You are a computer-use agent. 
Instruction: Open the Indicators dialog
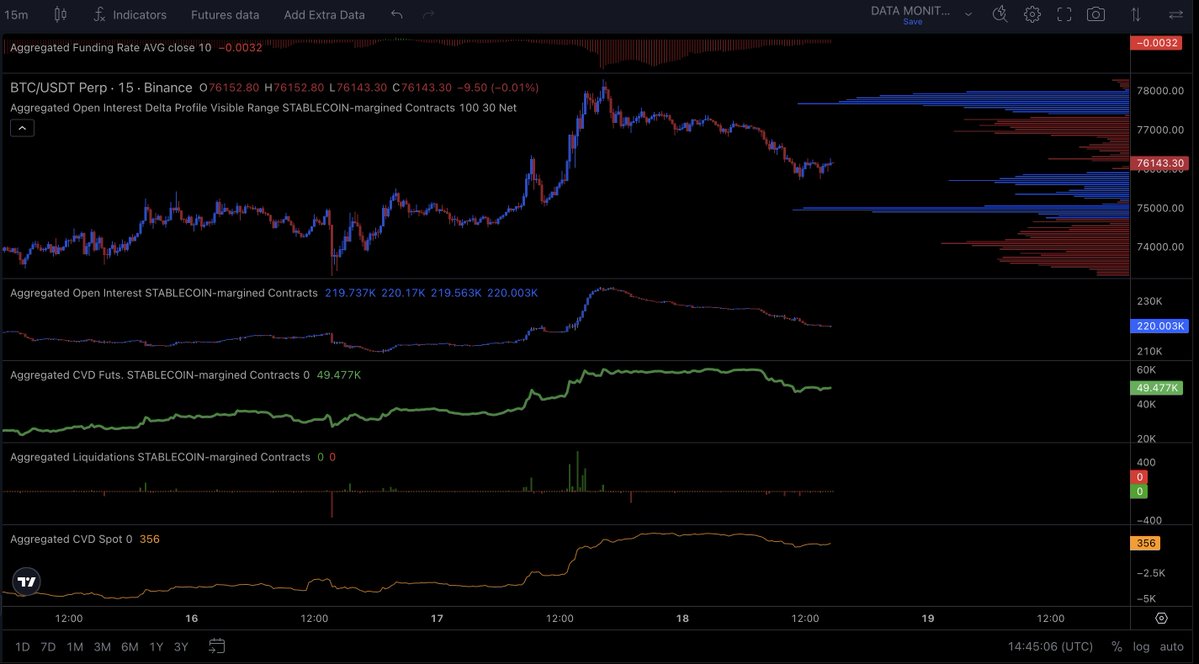(129, 15)
